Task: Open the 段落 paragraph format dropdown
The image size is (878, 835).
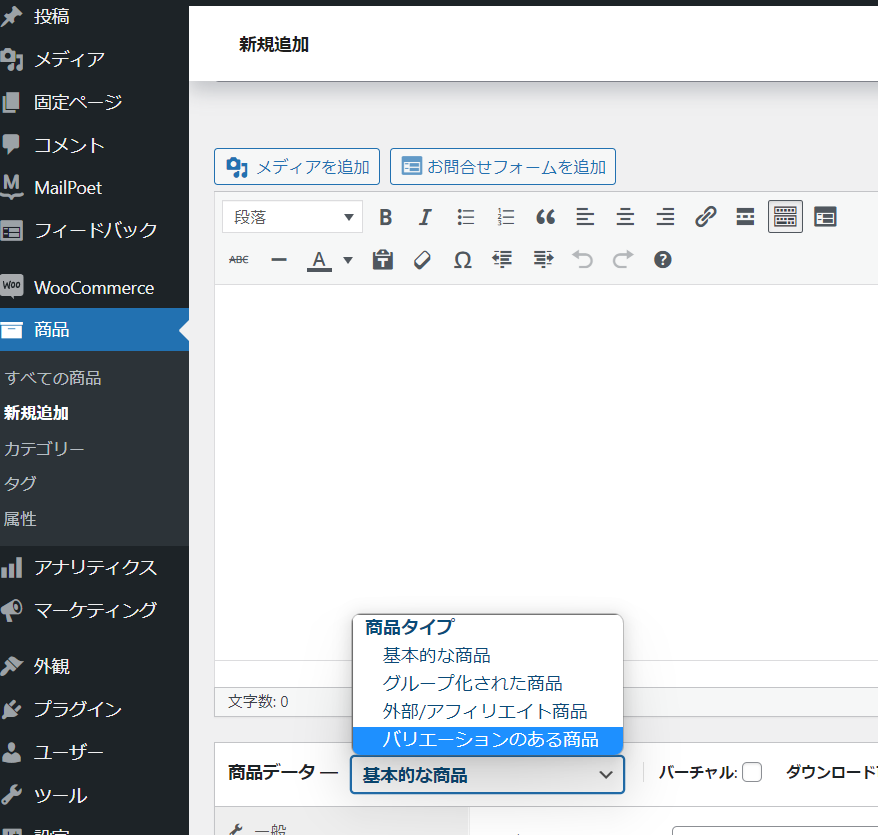Action: coord(292,217)
